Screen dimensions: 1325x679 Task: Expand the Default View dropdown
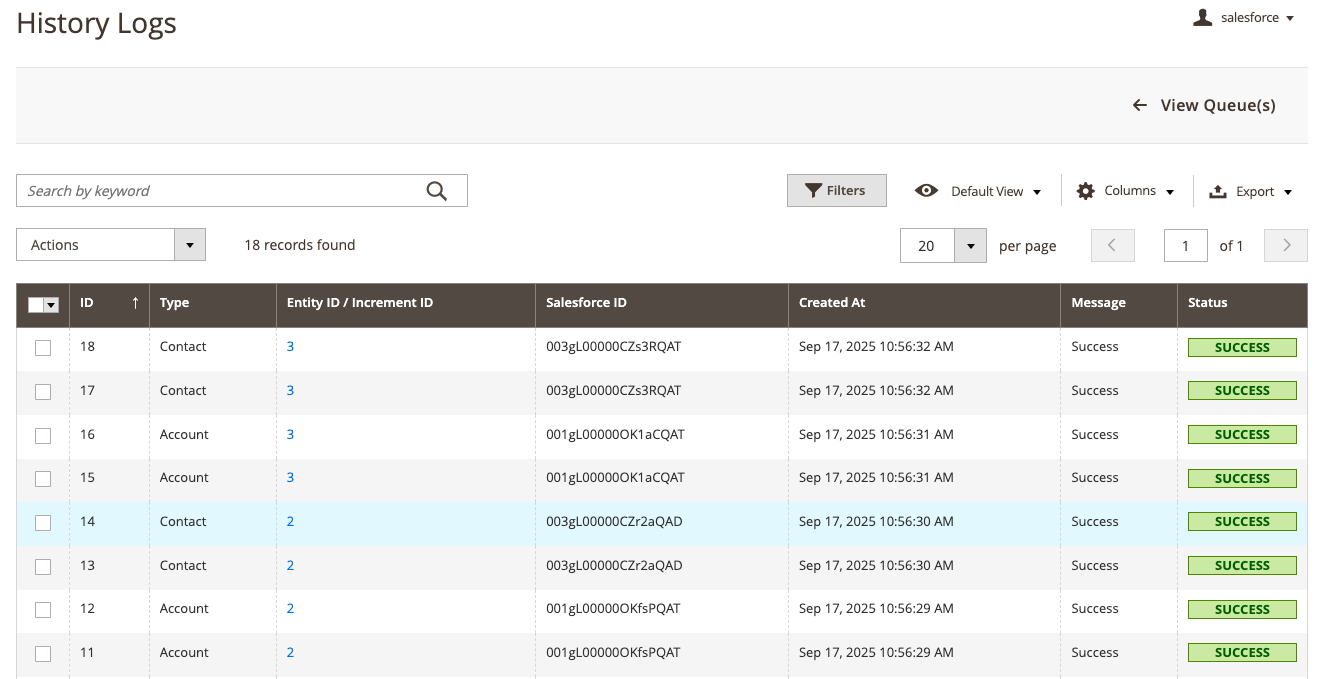[1037, 192]
